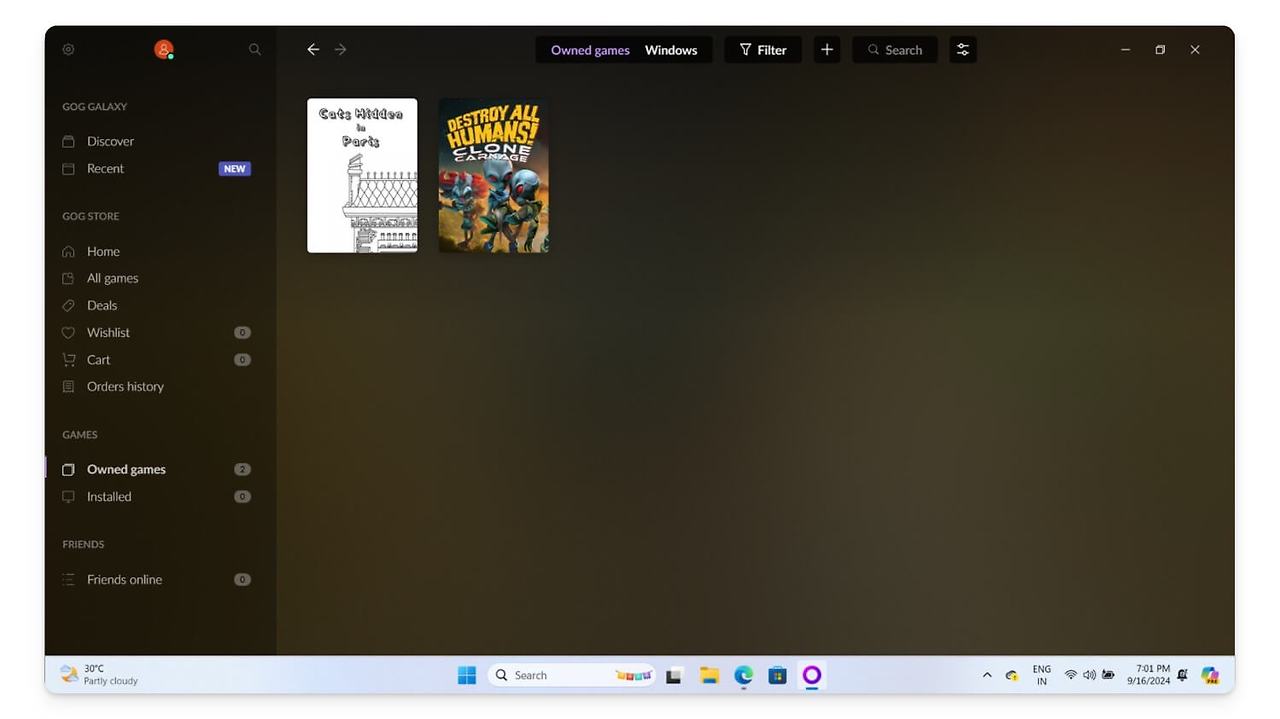The image size is (1280, 719).
Task: Click the Orders history receipt icon
Action: 68,386
